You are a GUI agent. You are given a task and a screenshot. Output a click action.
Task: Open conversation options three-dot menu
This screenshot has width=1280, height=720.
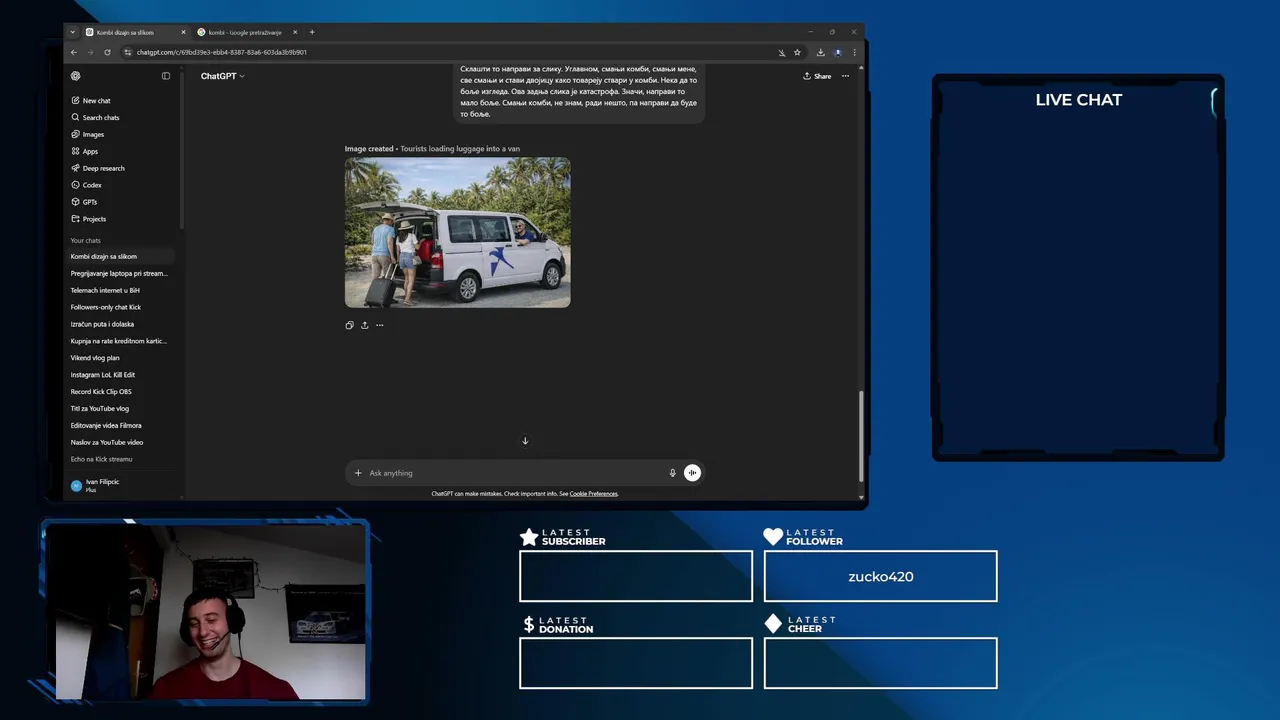845,76
